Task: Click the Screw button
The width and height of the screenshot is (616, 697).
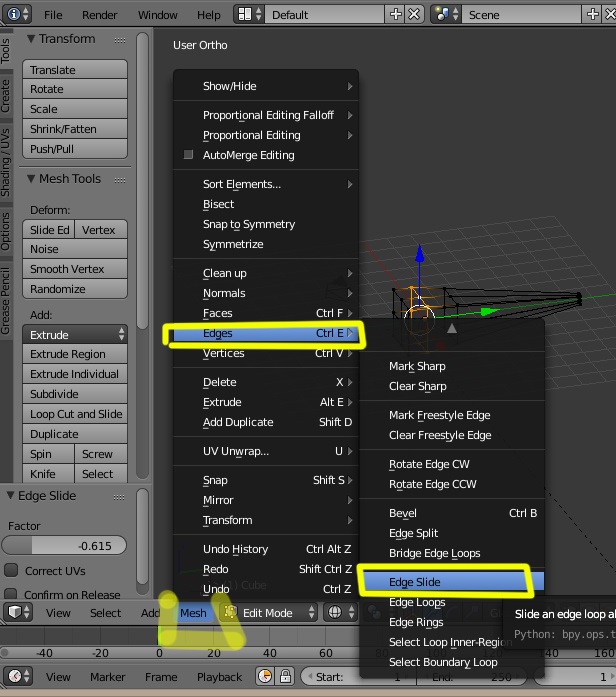Action: (x=101, y=453)
